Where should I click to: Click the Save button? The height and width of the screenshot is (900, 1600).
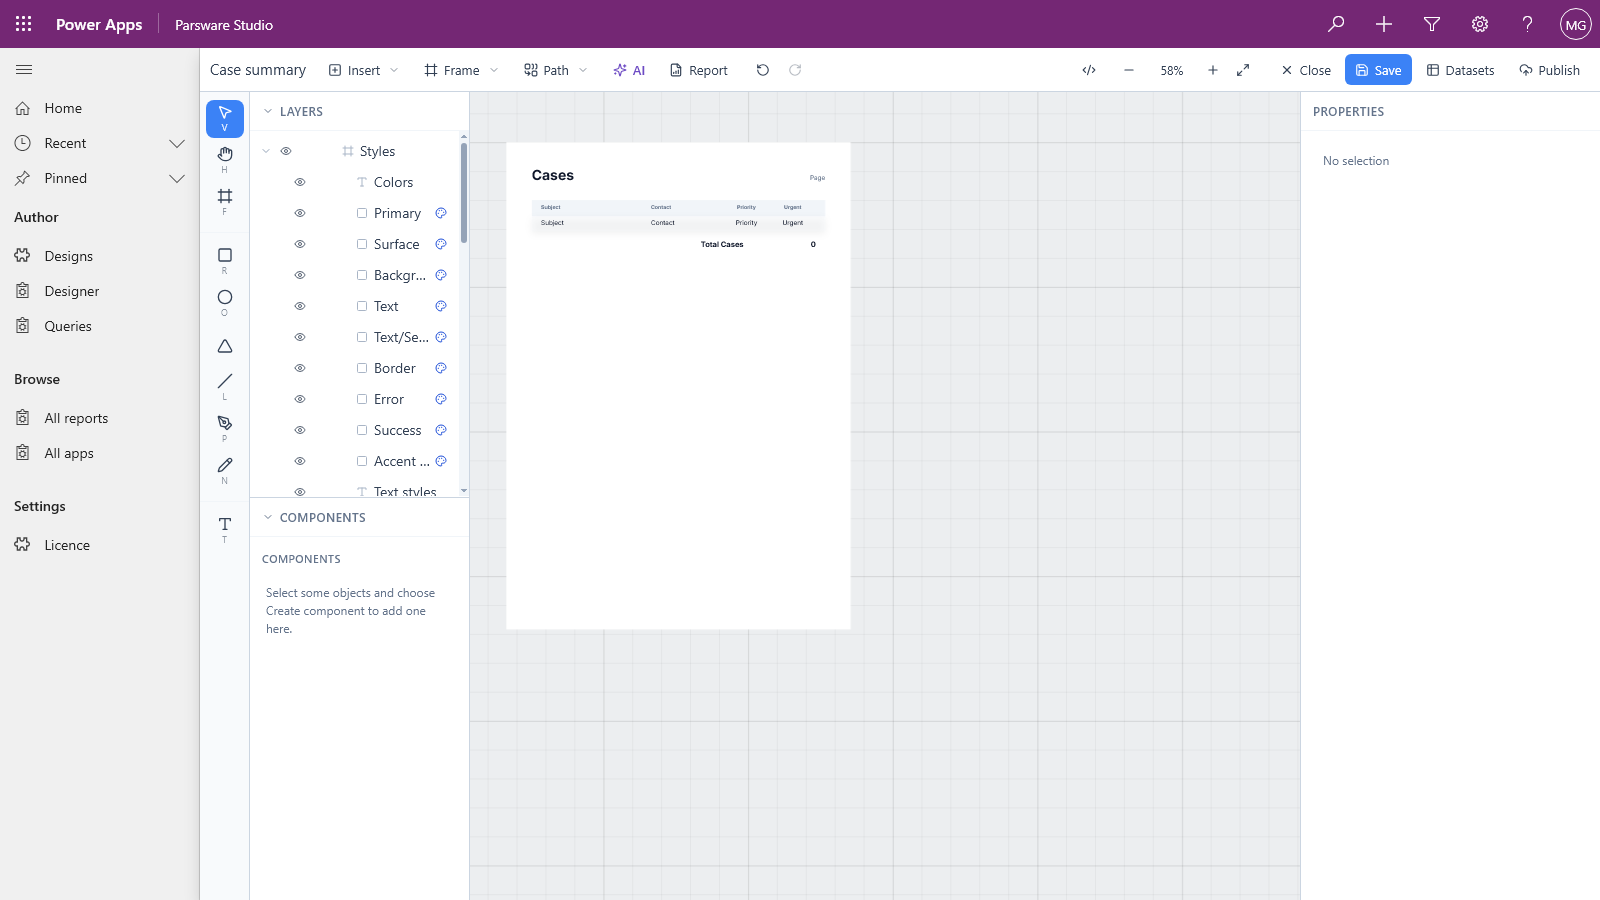pos(1378,70)
